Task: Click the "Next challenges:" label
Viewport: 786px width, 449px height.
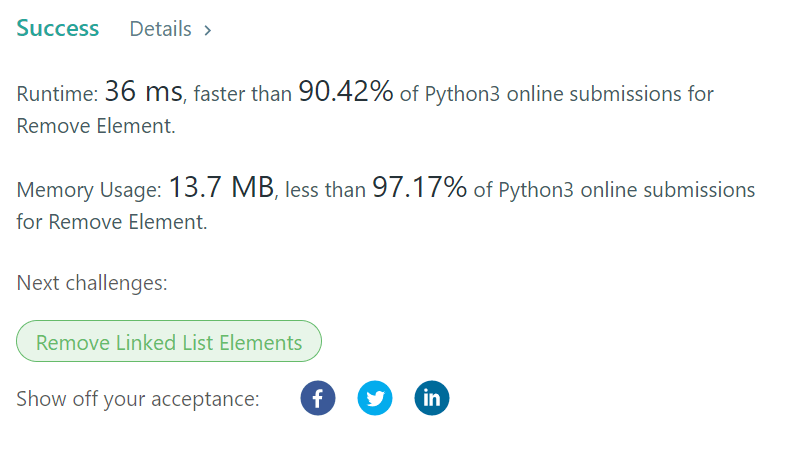Action: pos(92,283)
